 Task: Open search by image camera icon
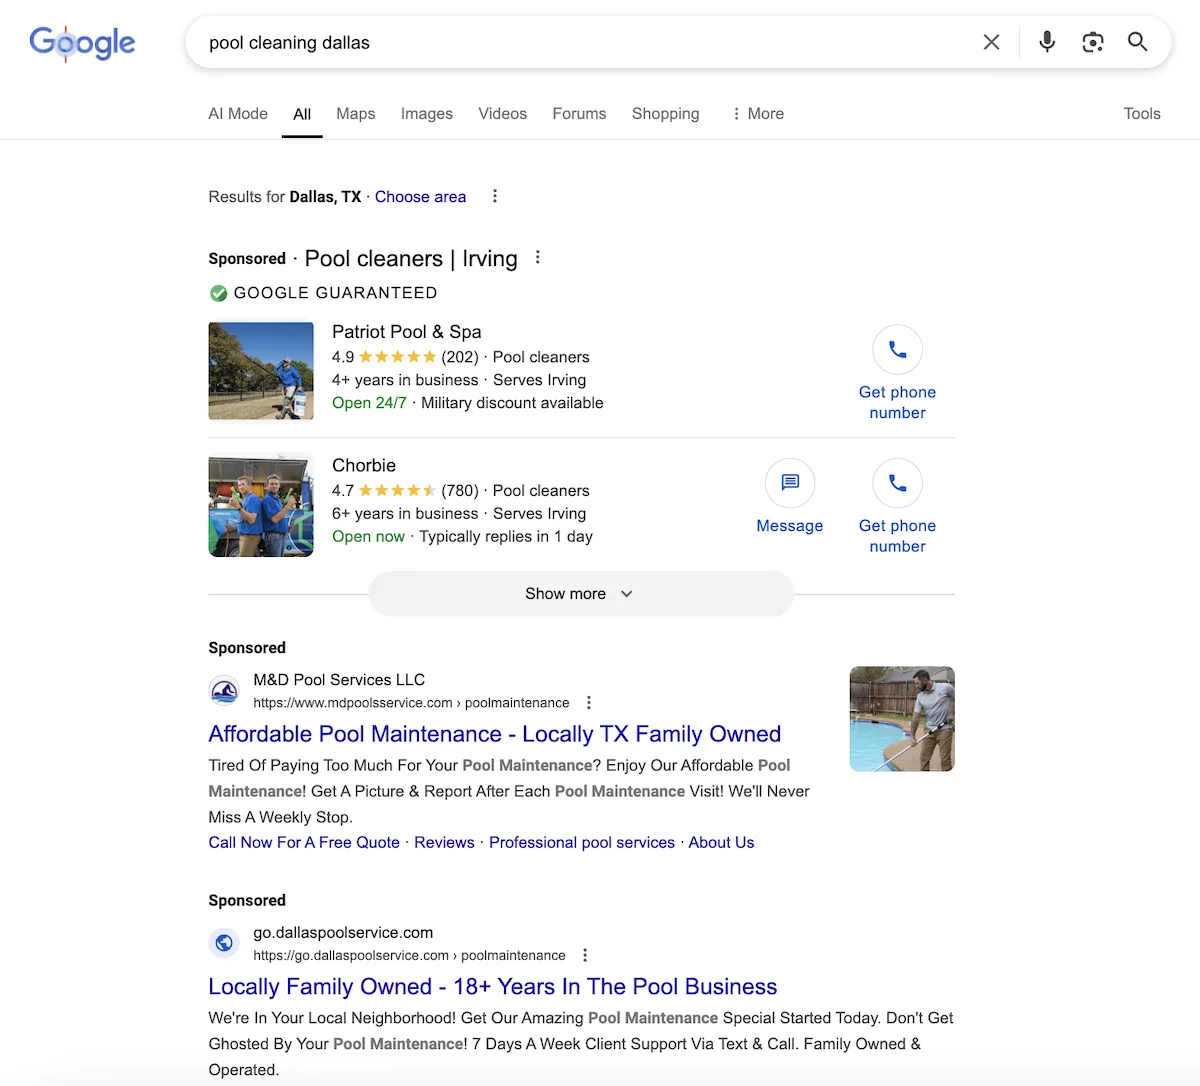(1093, 42)
